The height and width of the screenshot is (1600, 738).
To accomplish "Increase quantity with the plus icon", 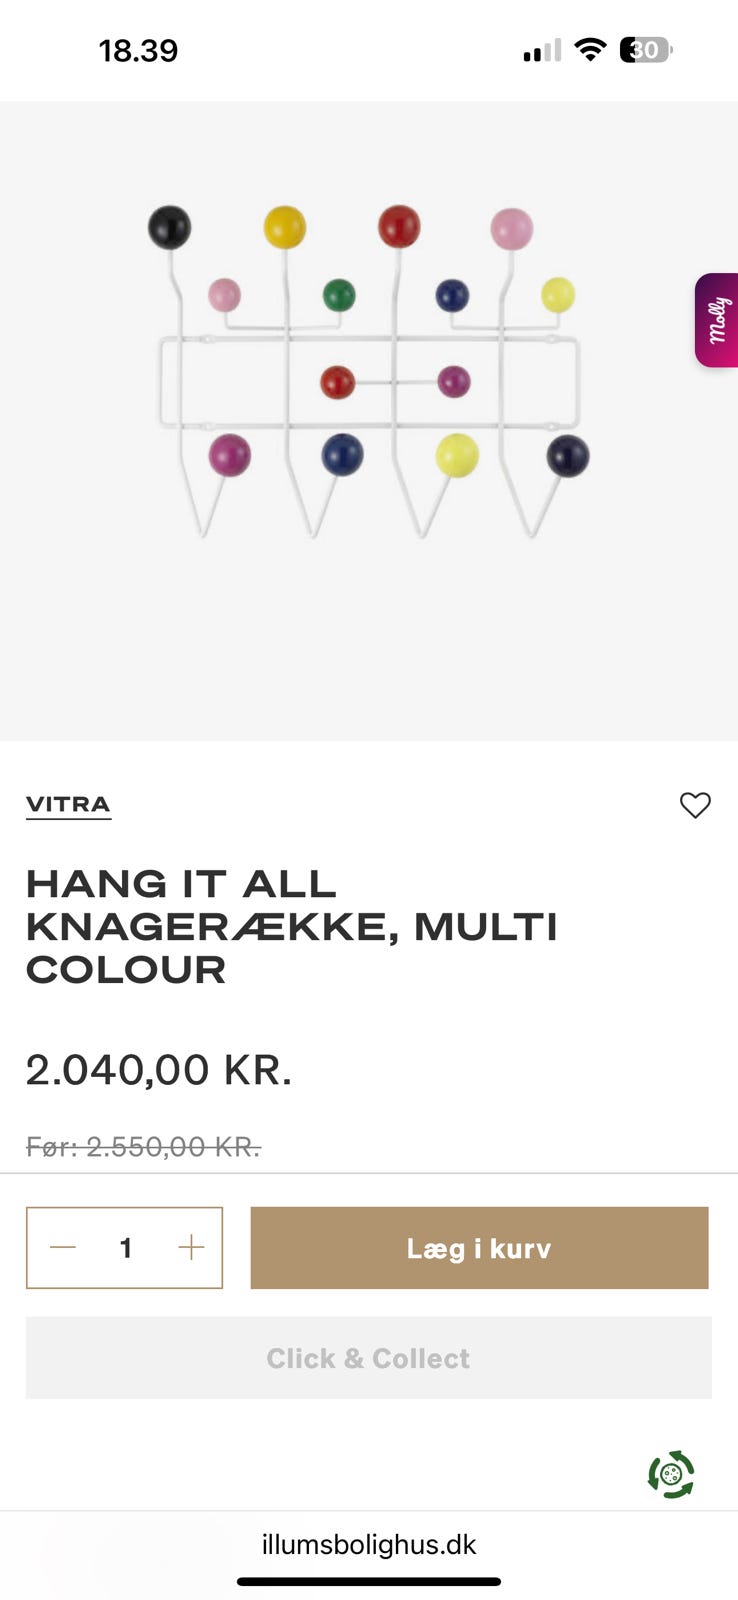I will [x=191, y=1247].
